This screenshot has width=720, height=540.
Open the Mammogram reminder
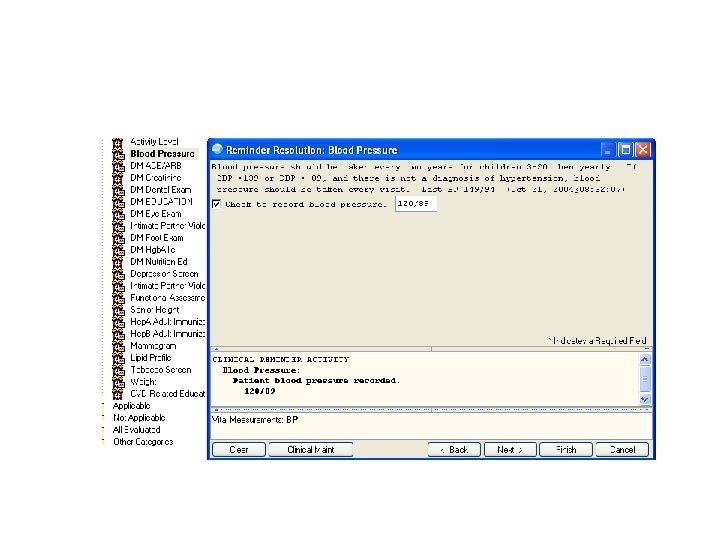click(x=153, y=346)
